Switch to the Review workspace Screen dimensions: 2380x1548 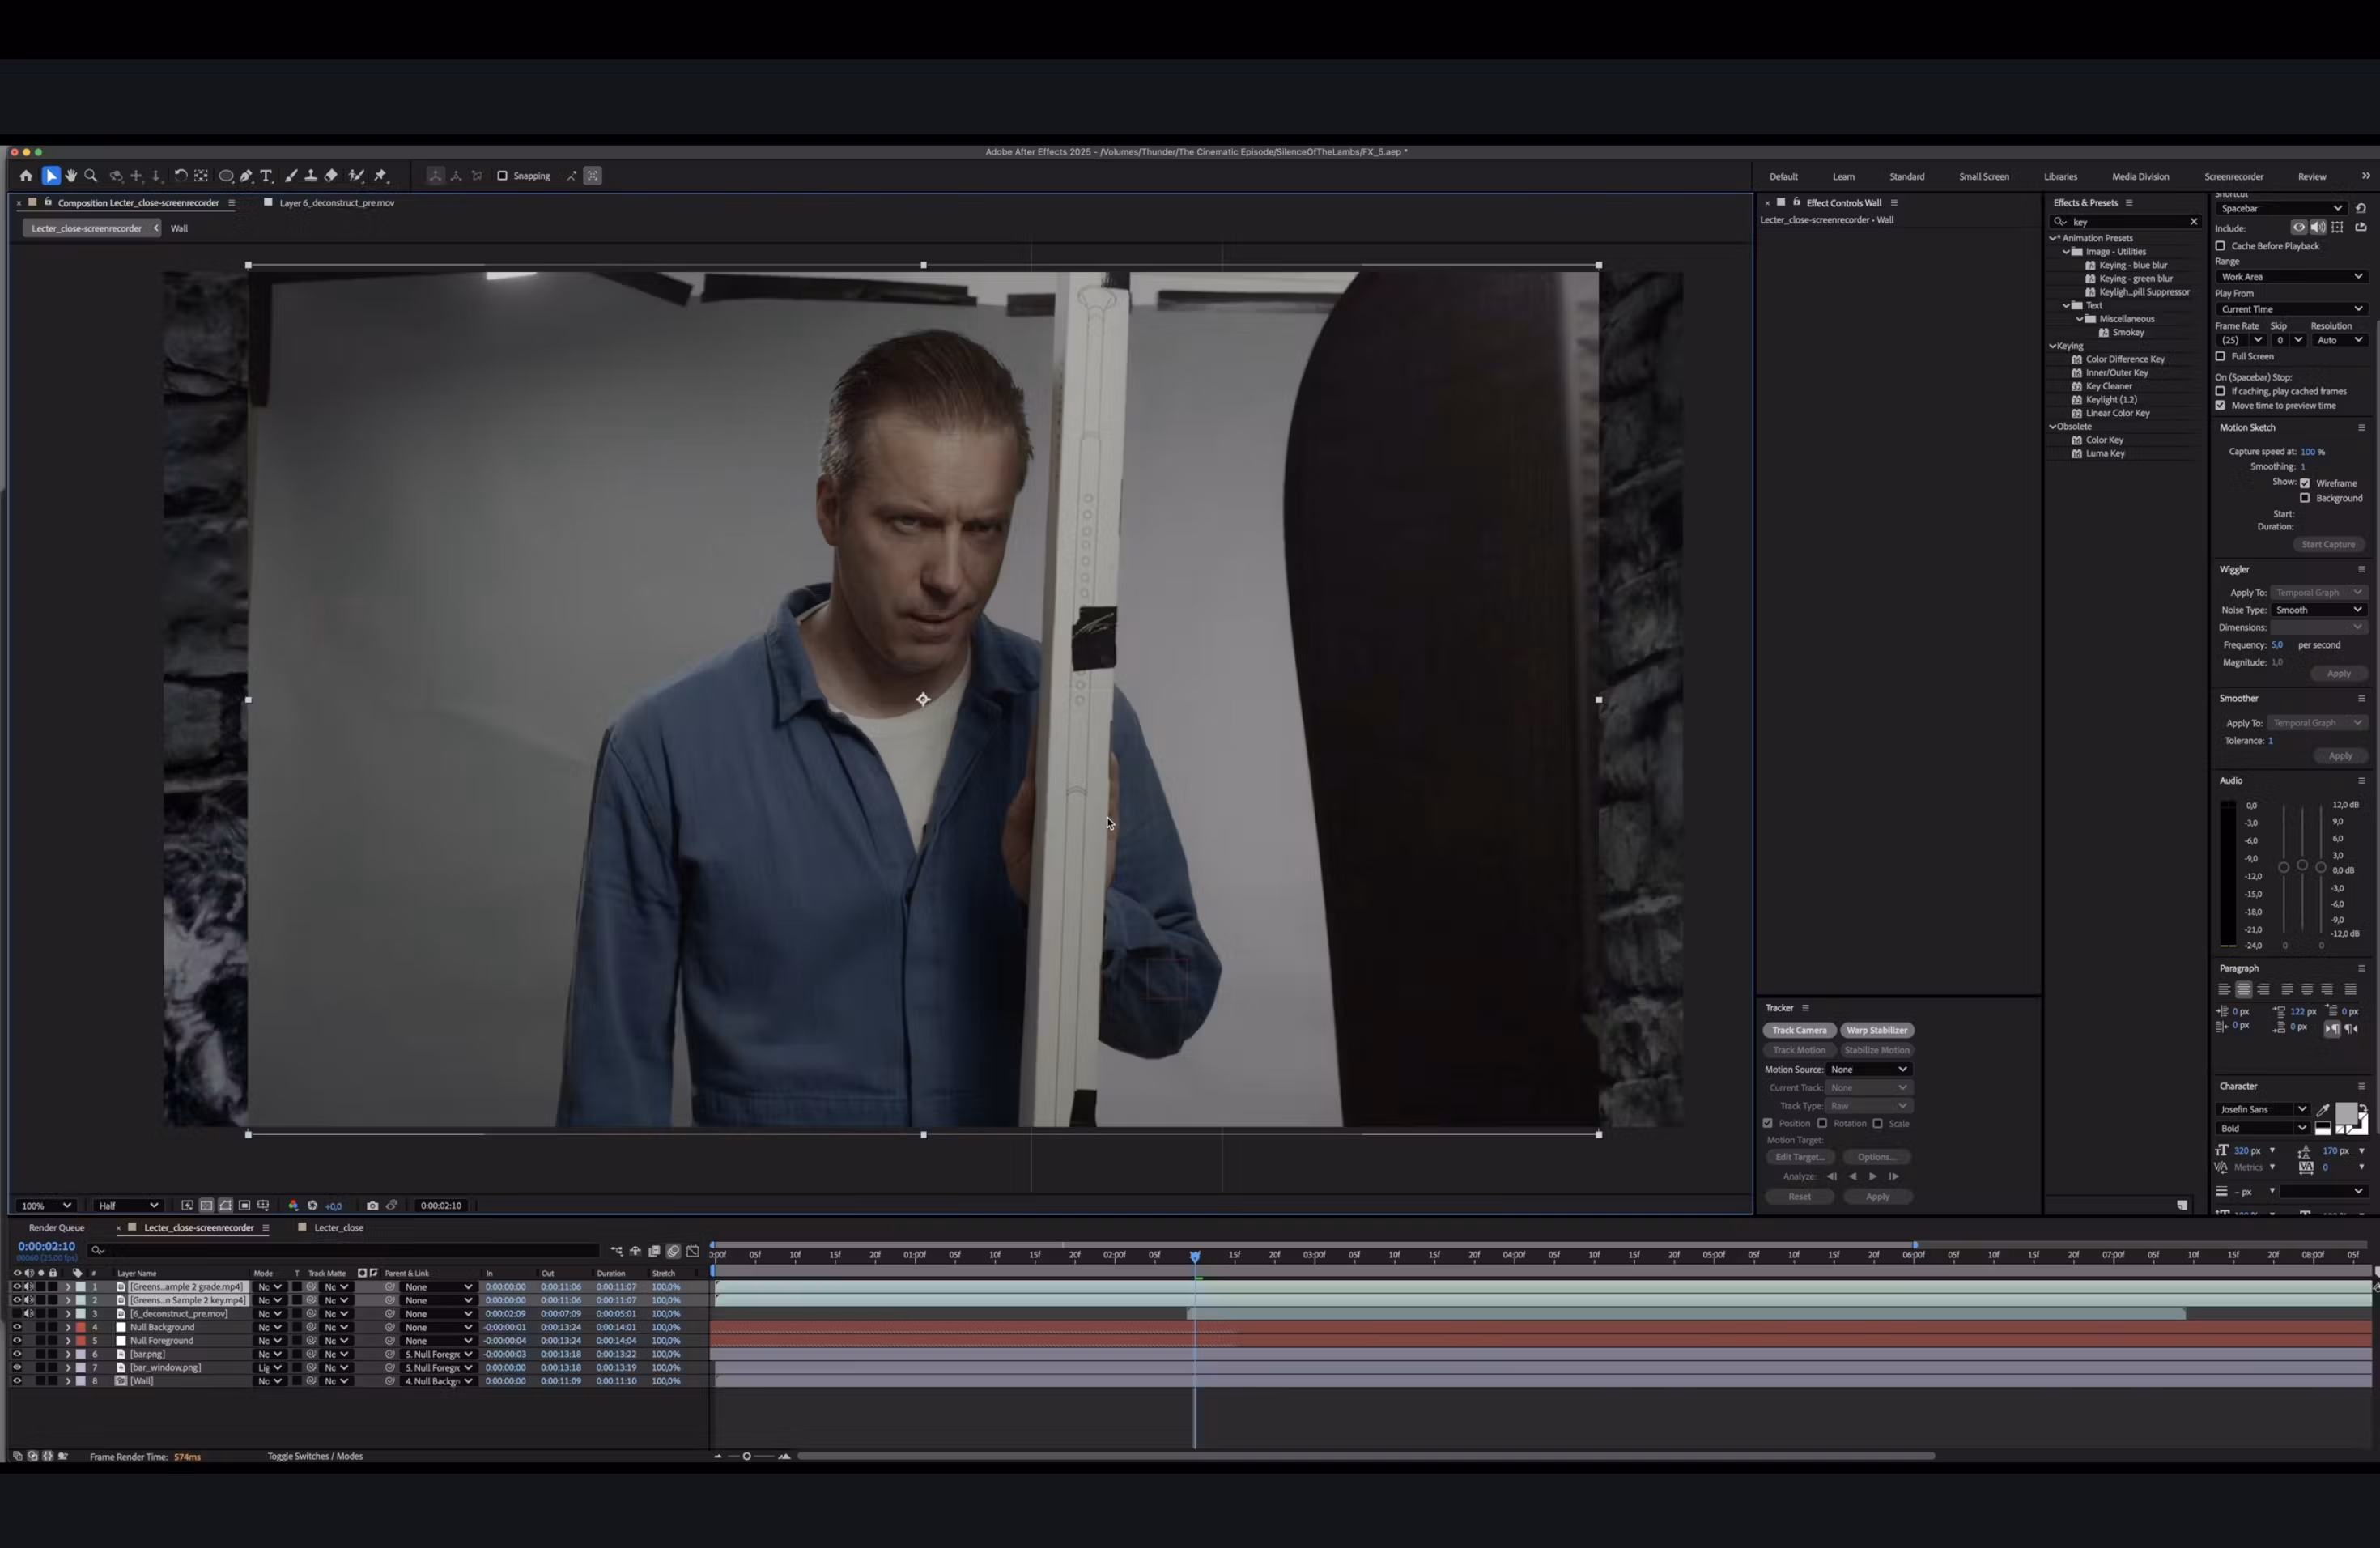(2312, 177)
